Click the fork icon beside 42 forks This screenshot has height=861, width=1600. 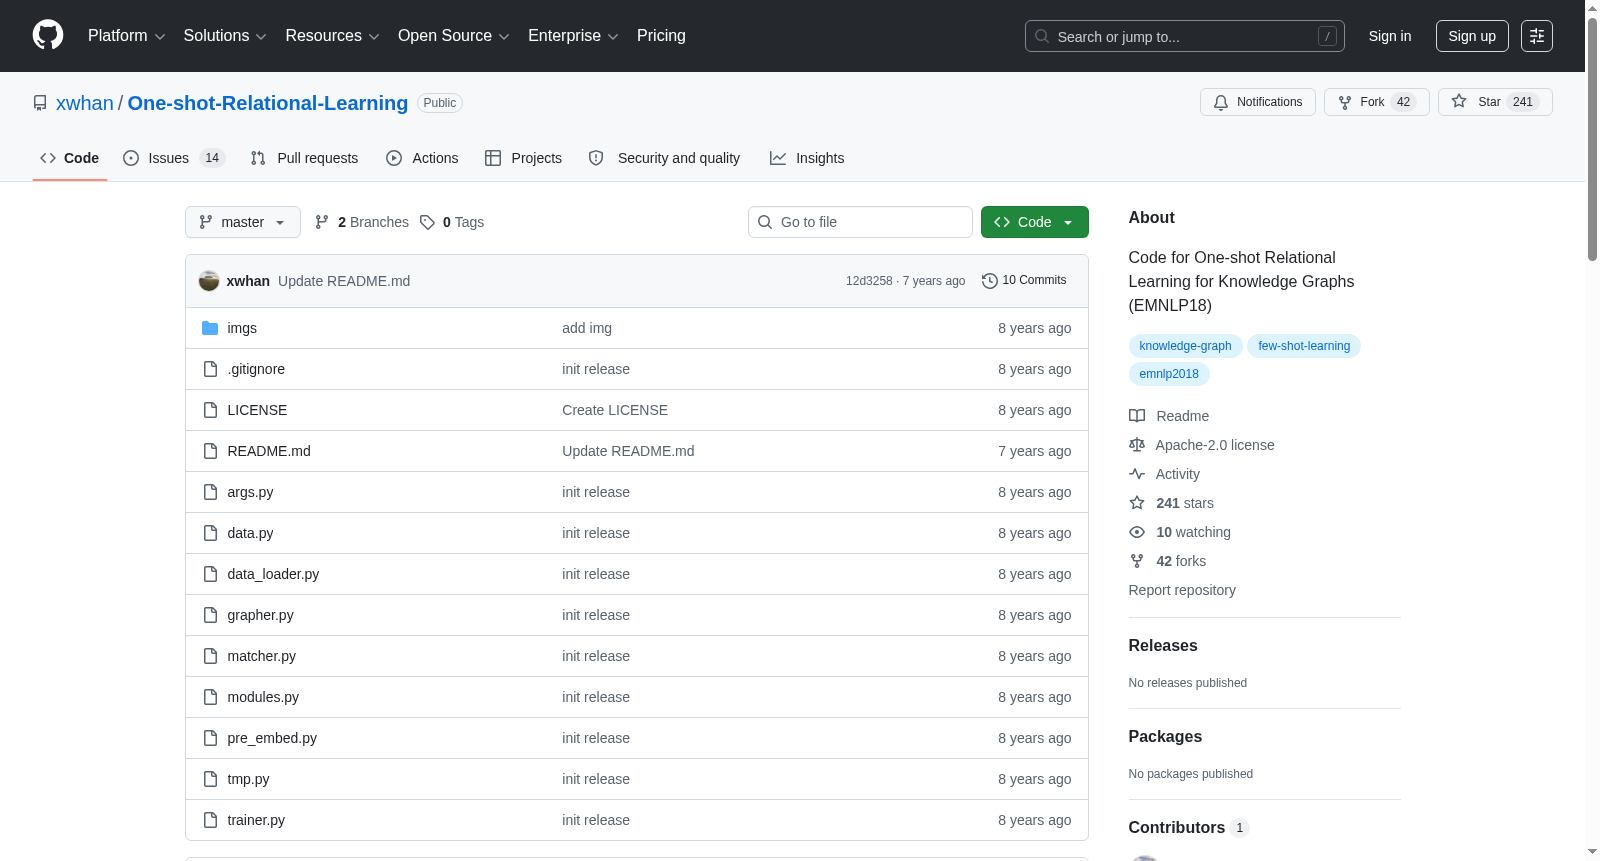pyautogui.click(x=1137, y=561)
